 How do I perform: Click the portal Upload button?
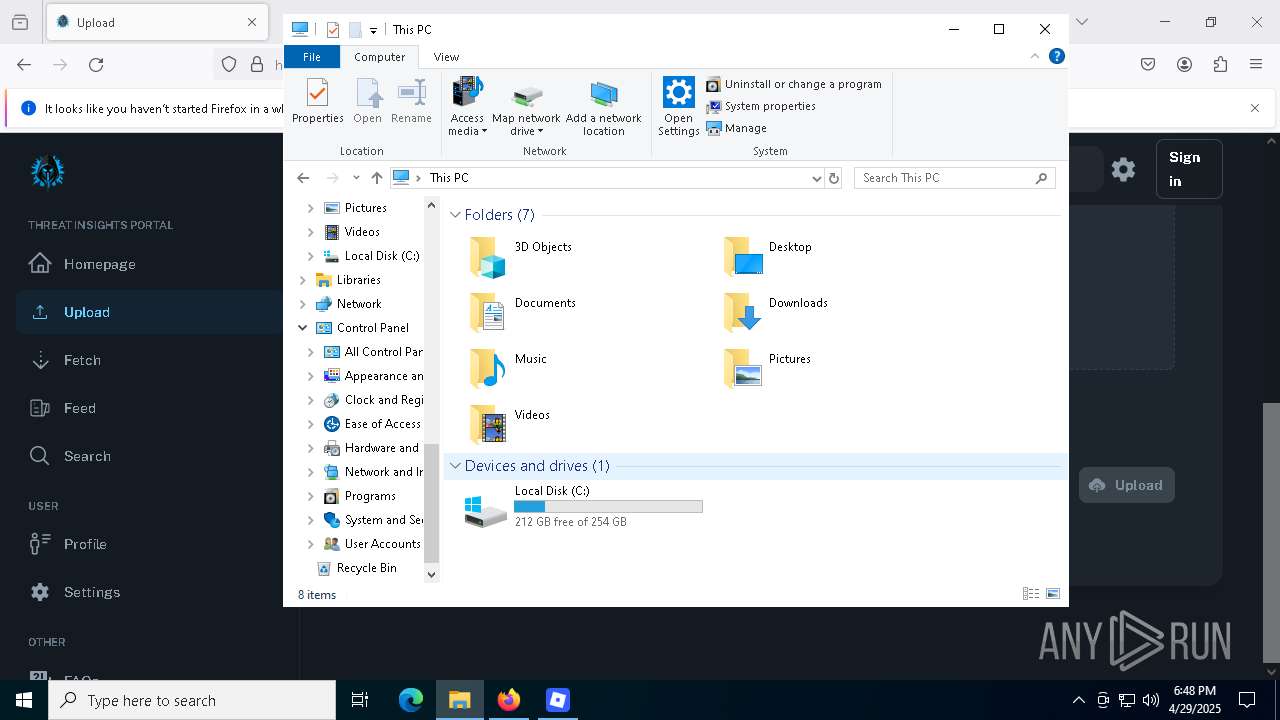[x=1126, y=485]
